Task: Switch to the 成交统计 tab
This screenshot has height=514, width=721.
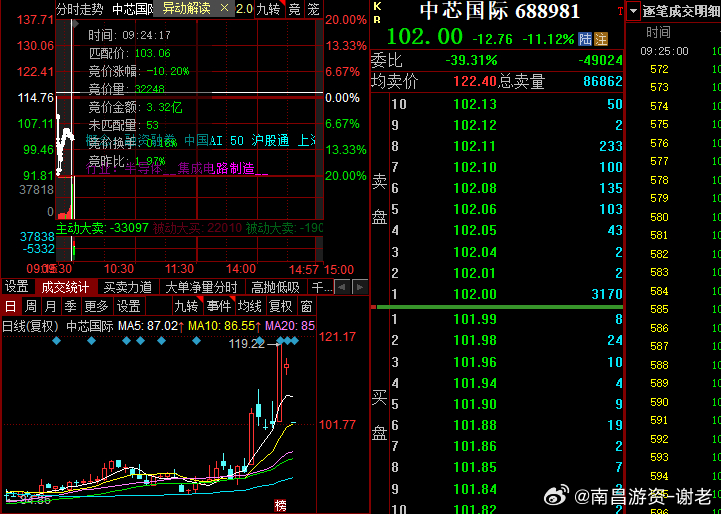Action: pos(65,287)
